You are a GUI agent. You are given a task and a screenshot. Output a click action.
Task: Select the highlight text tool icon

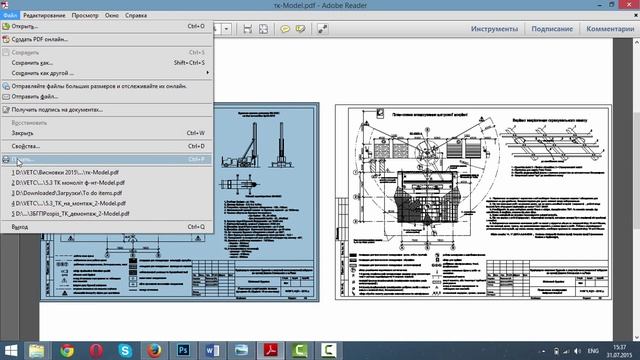[300, 29]
